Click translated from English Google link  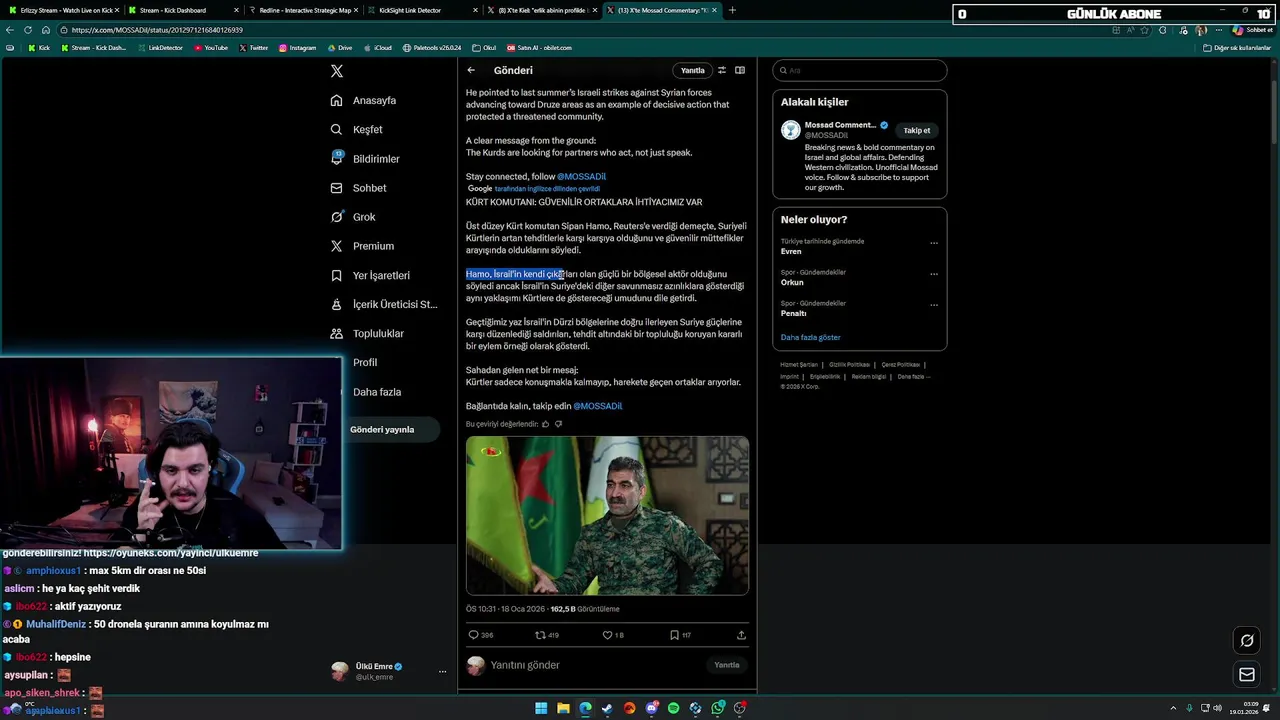547,189
